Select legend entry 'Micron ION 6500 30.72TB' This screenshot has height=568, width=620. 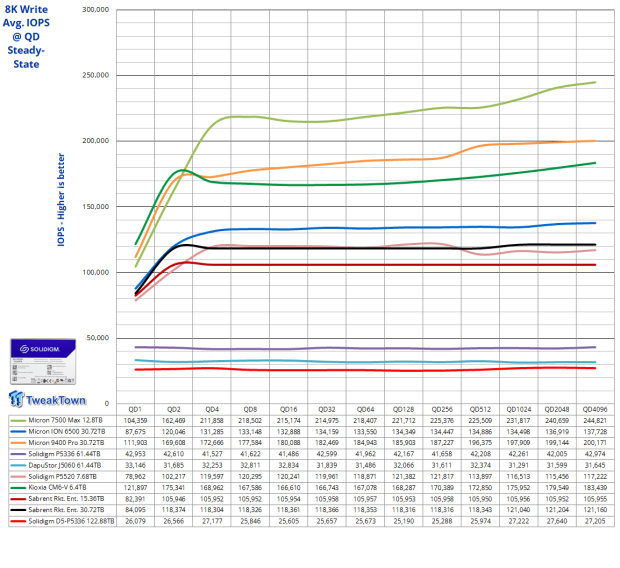(67, 431)
